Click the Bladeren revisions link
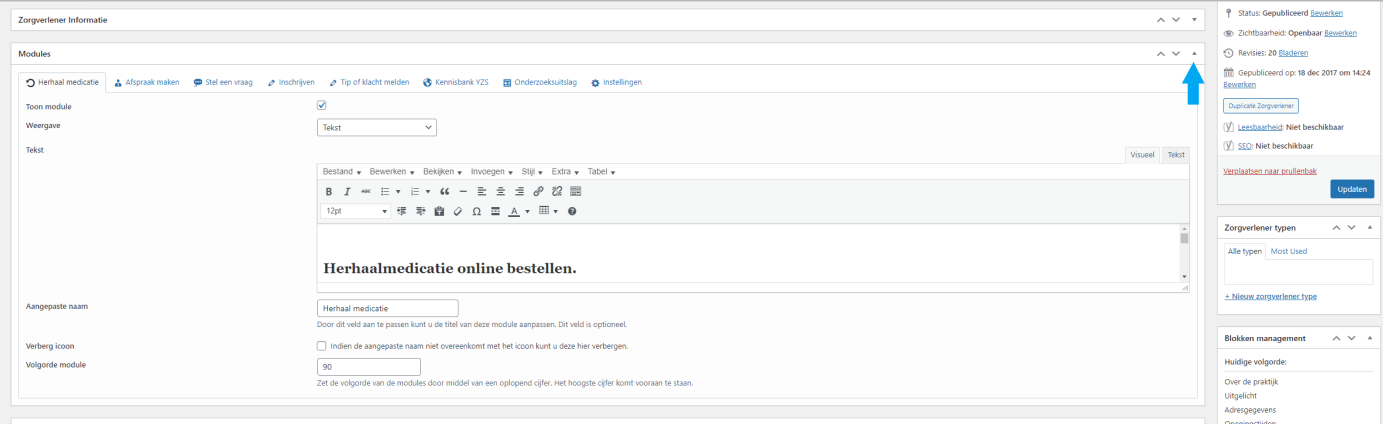The image size is (1383, 424). click(1293, 53)
